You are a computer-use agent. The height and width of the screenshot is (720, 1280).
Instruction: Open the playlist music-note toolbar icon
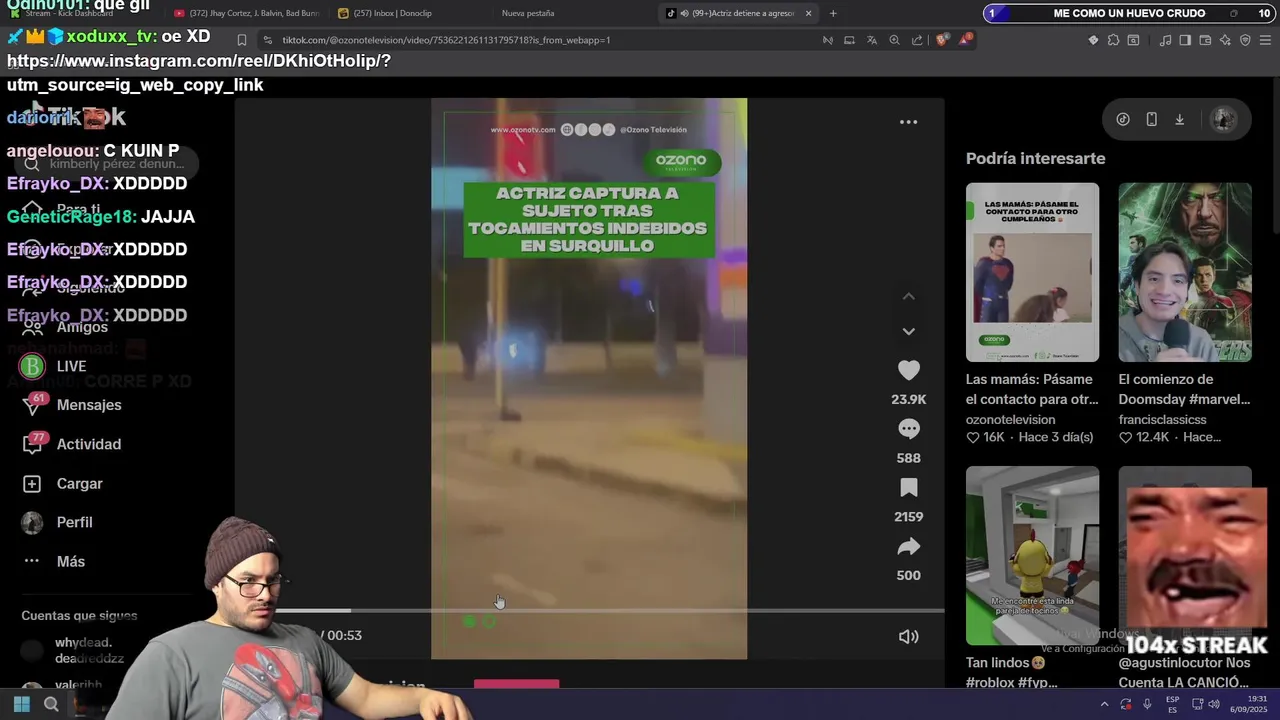1165,40
